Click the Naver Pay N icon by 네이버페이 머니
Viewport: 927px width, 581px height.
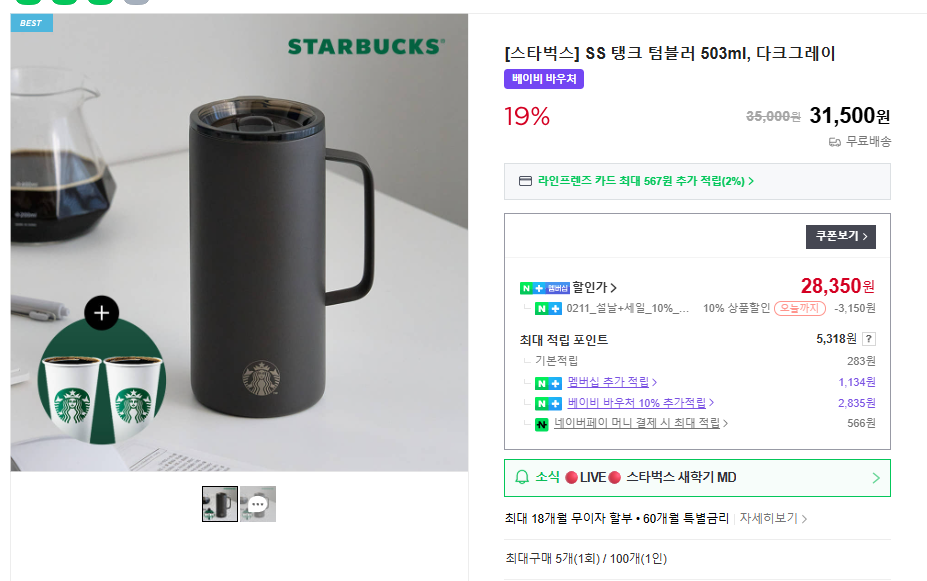[541, 424]
